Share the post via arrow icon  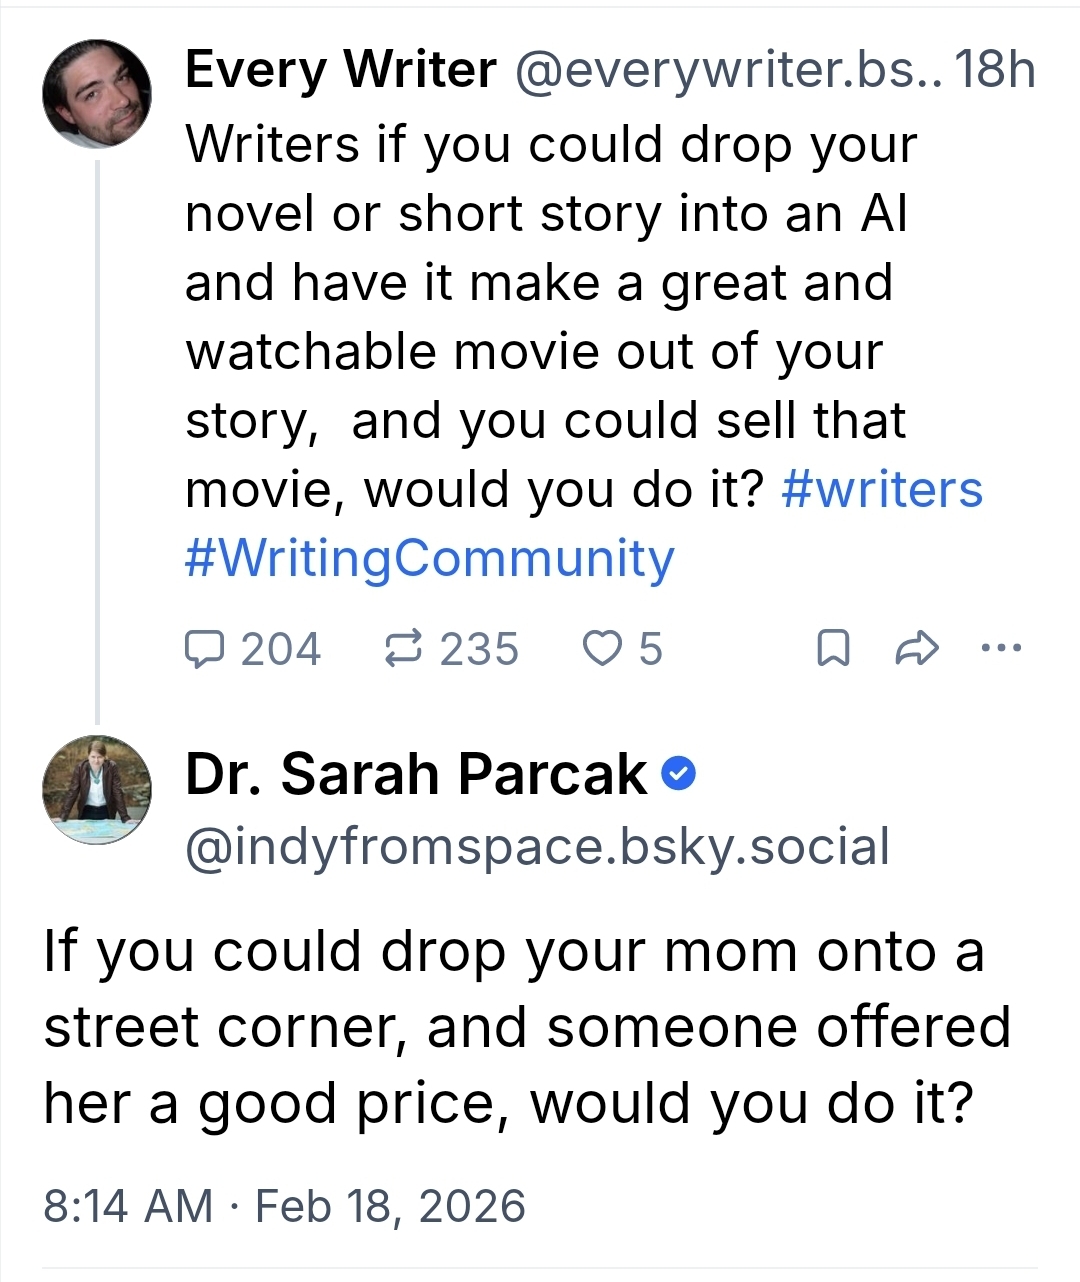pos(916,649)
